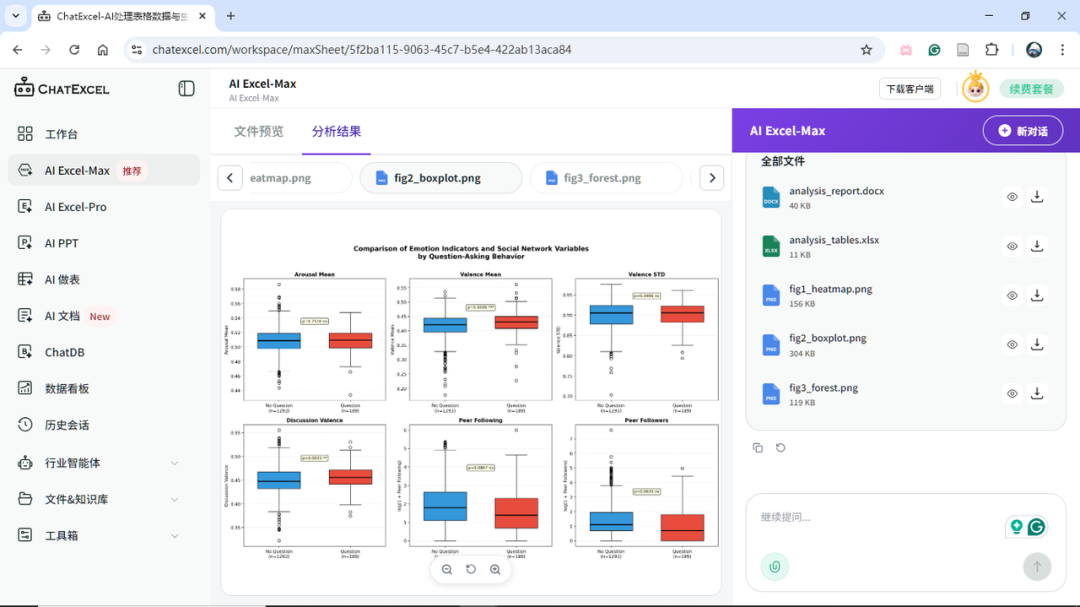1080x607 pixels.
Task: Download fig2_boxplot.png
Action: point(1037,344)
